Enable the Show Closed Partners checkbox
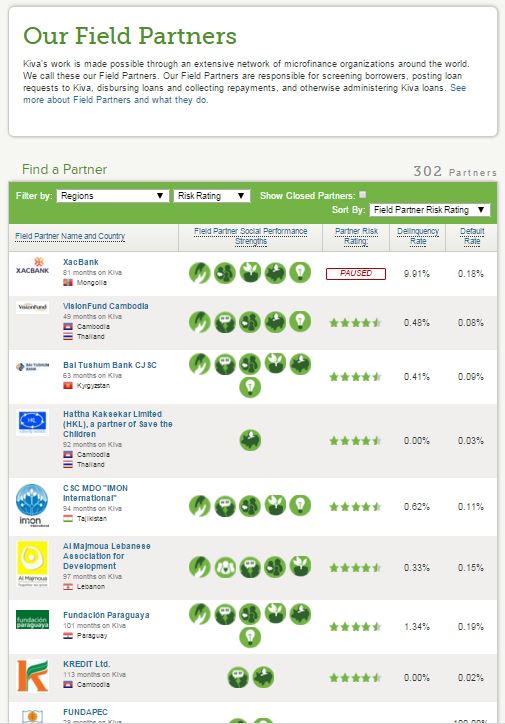The height and width of the screenshot is (724, 505). coord(363,194)
